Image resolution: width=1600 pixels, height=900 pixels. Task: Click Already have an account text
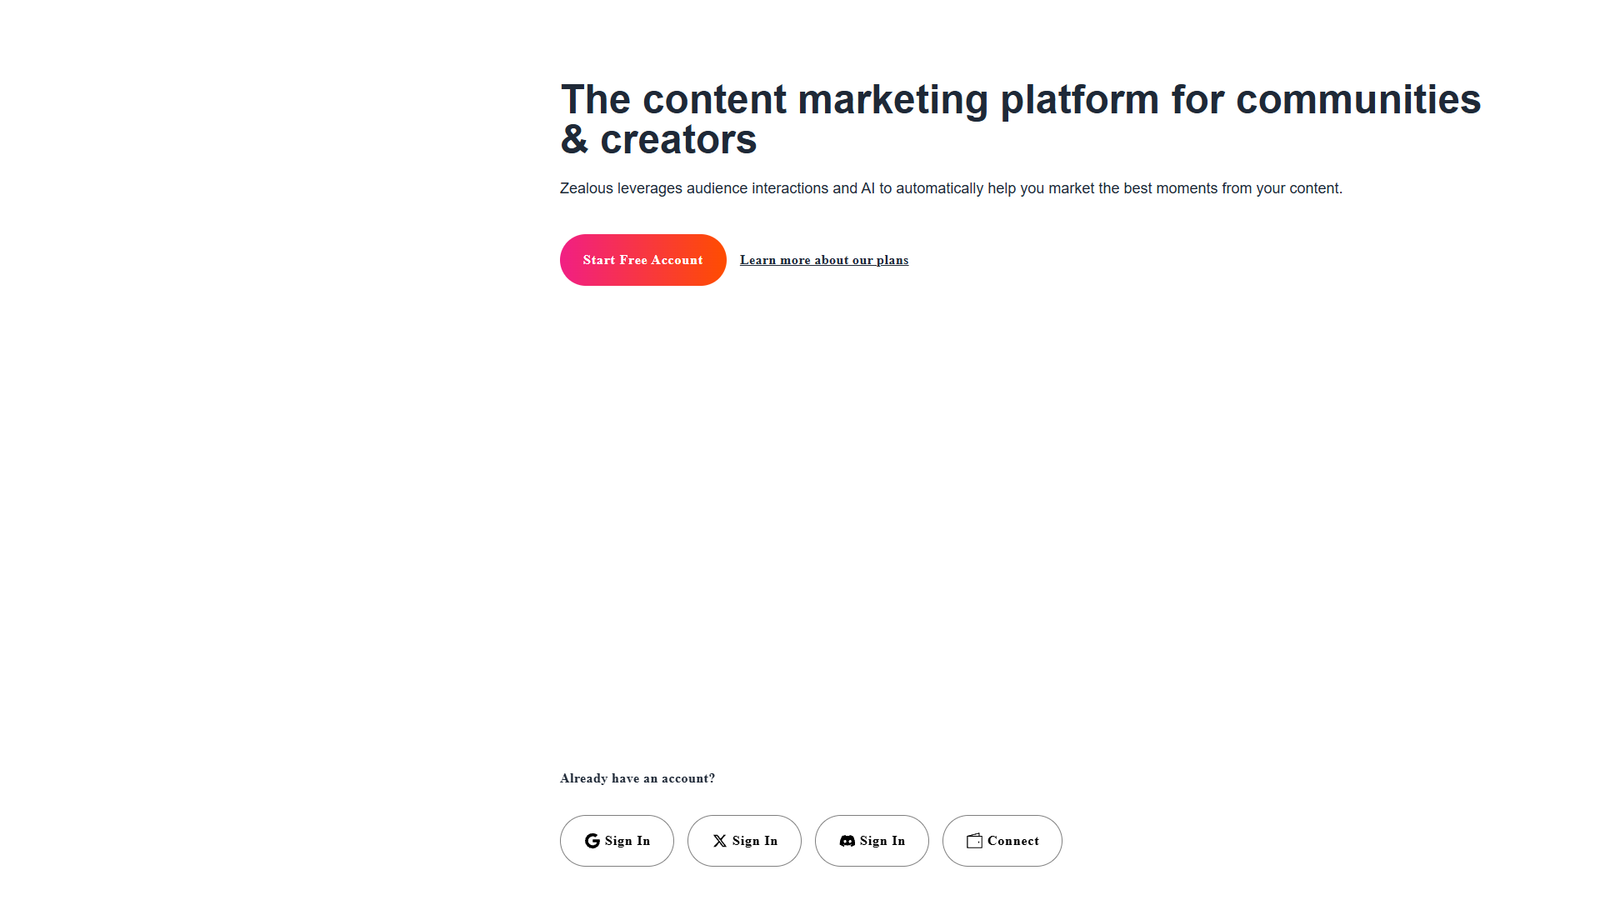[x=637, y=778]
